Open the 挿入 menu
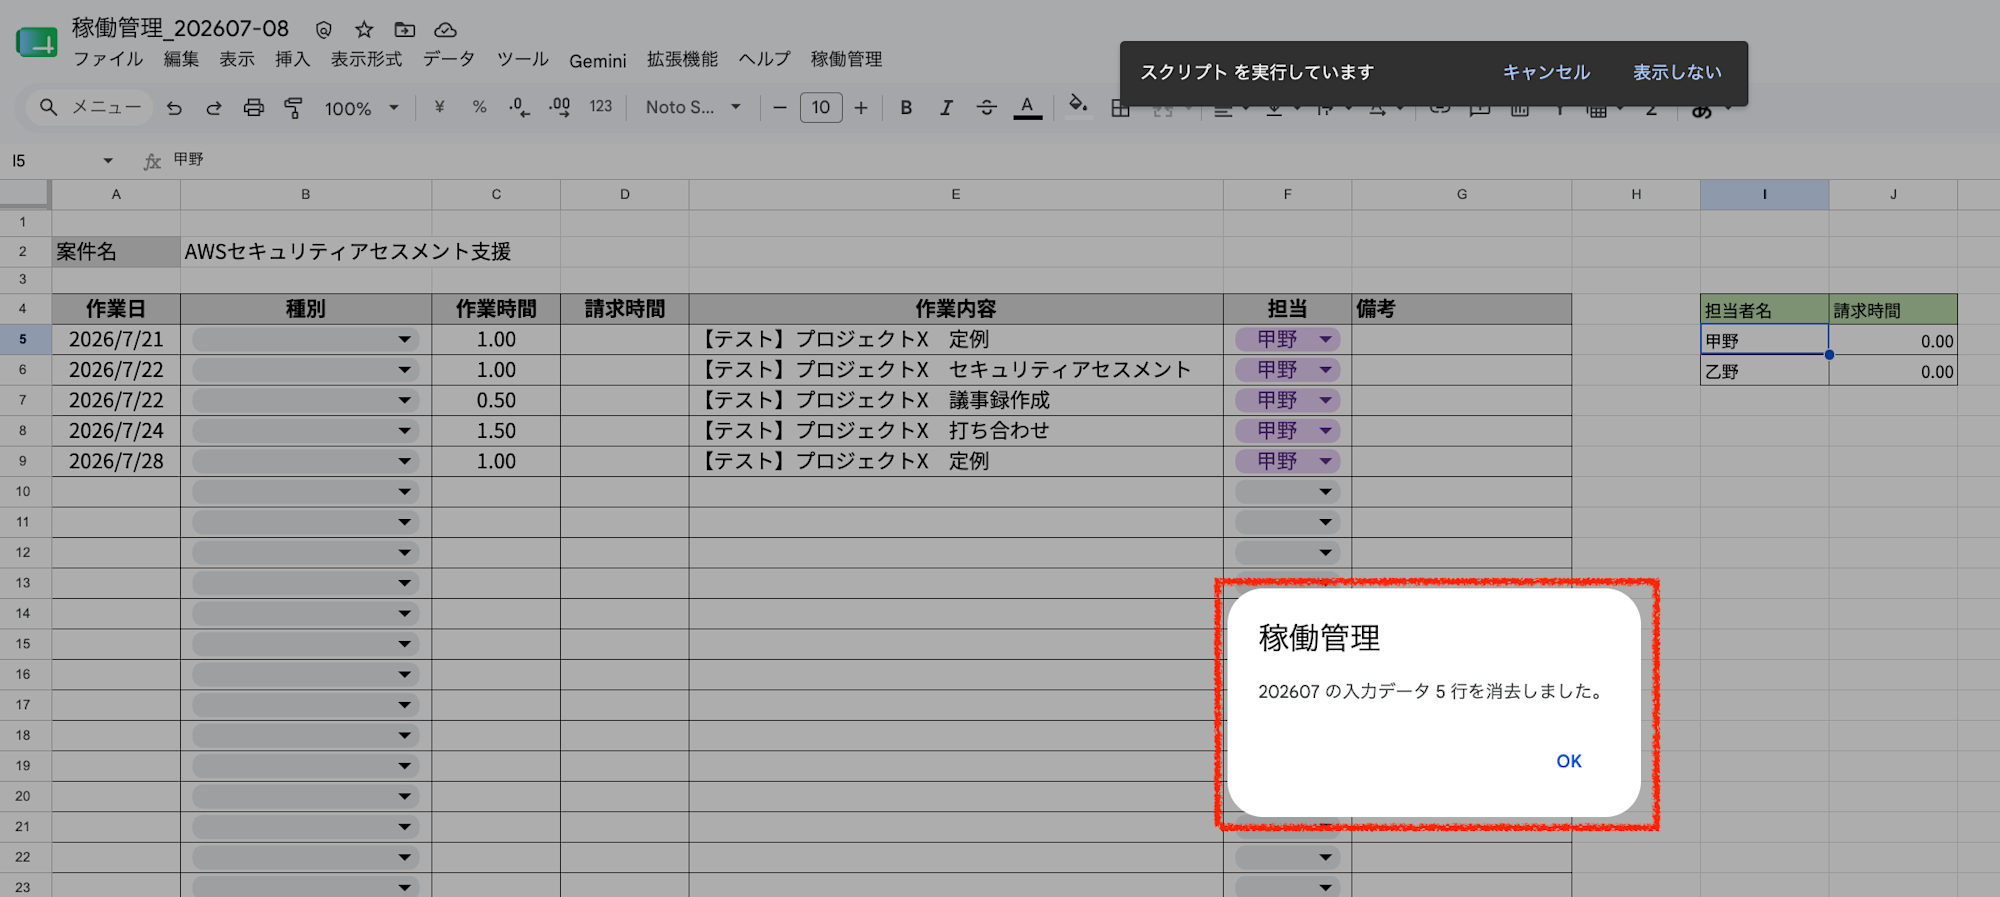 pos(293,59)
